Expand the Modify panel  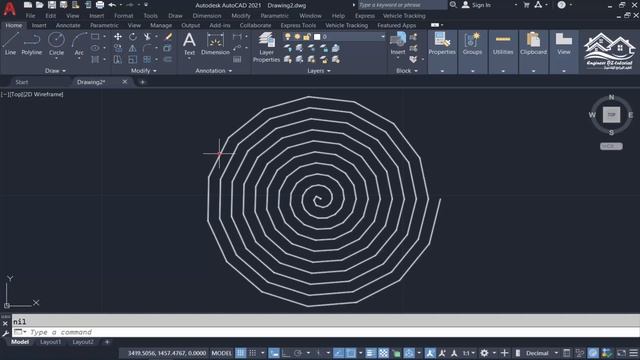coord(143,71)
